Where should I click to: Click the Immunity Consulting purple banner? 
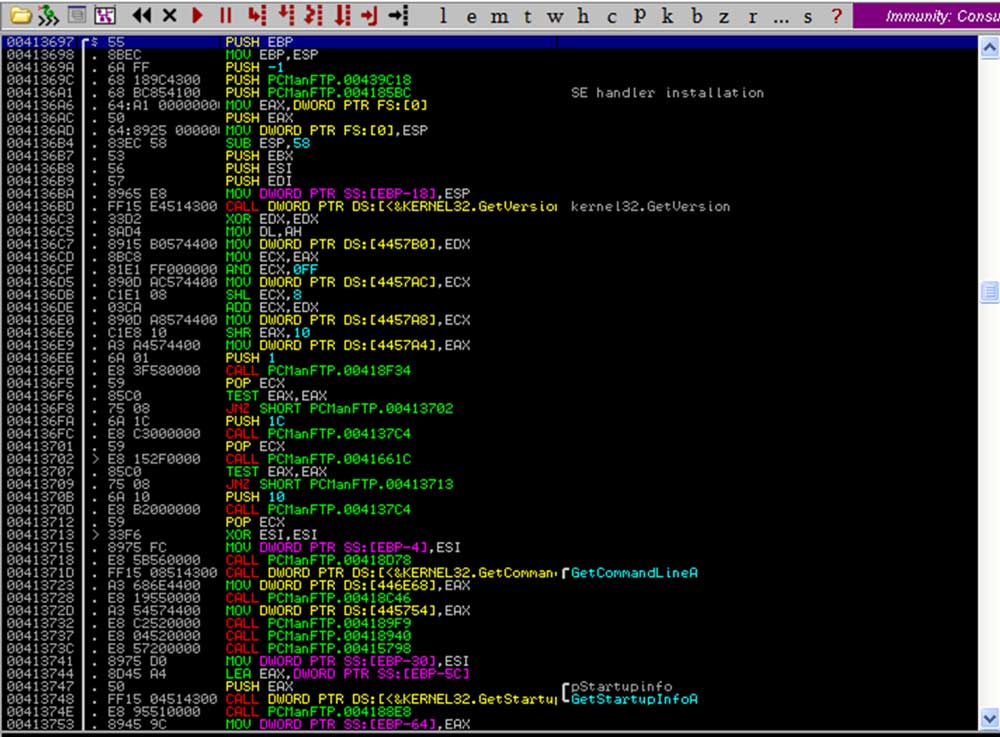coord(928,16)
